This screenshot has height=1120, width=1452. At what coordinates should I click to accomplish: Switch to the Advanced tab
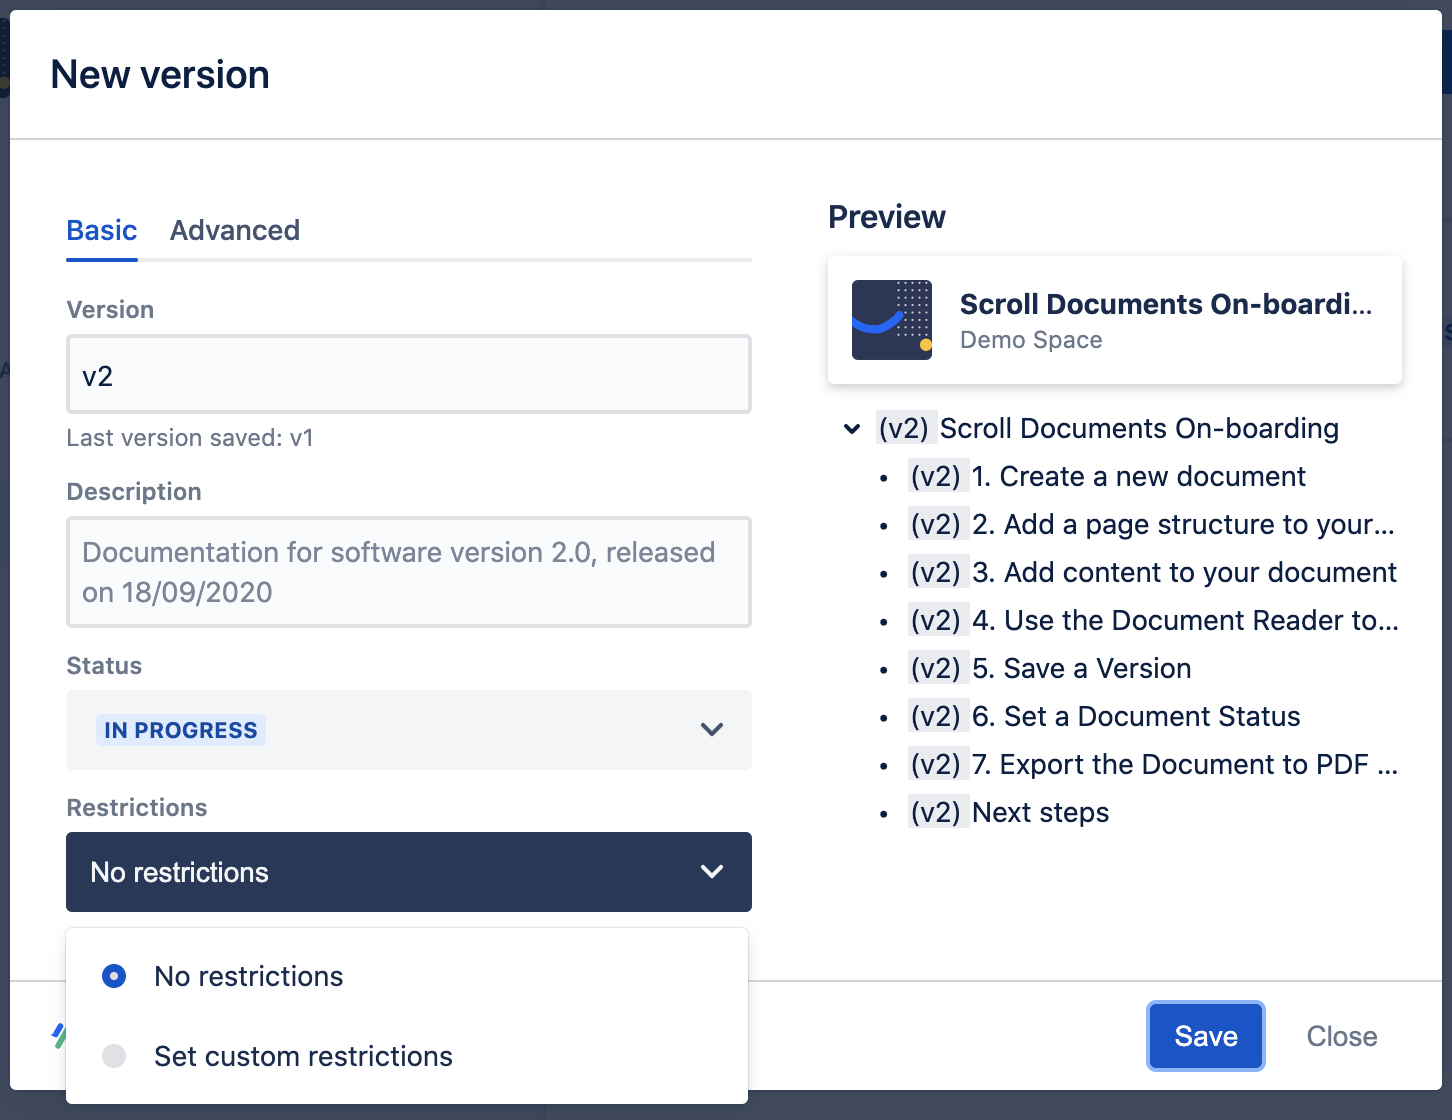[x=234, y=230]
